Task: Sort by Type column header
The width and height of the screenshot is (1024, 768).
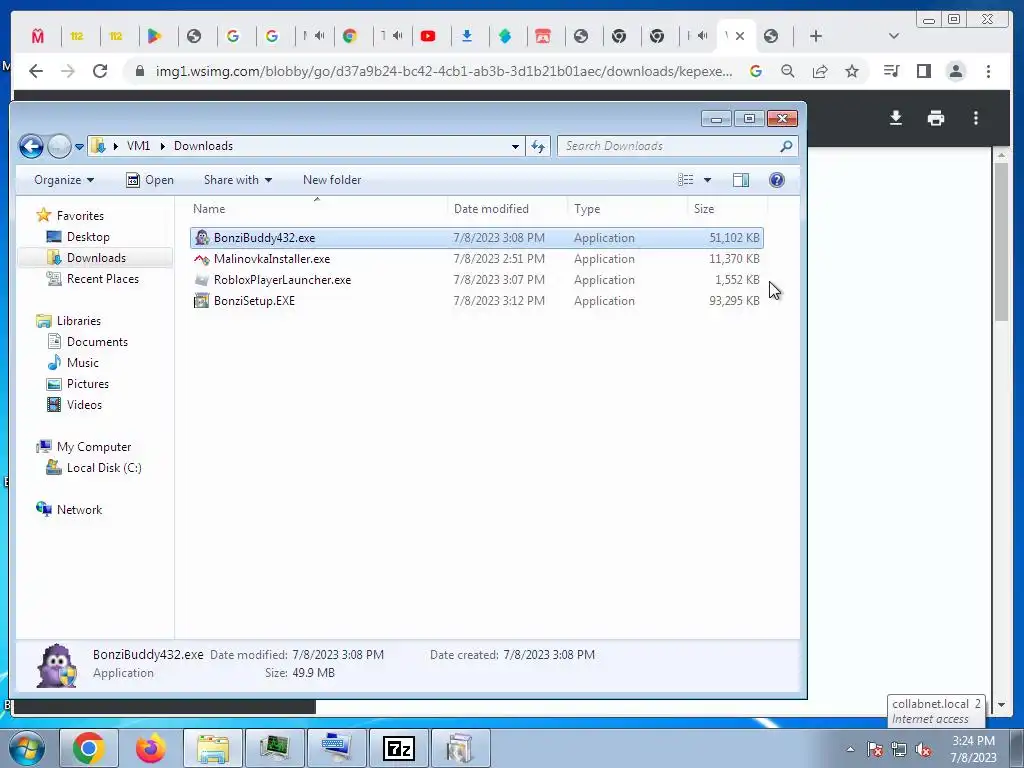Action: pos(627,209)
